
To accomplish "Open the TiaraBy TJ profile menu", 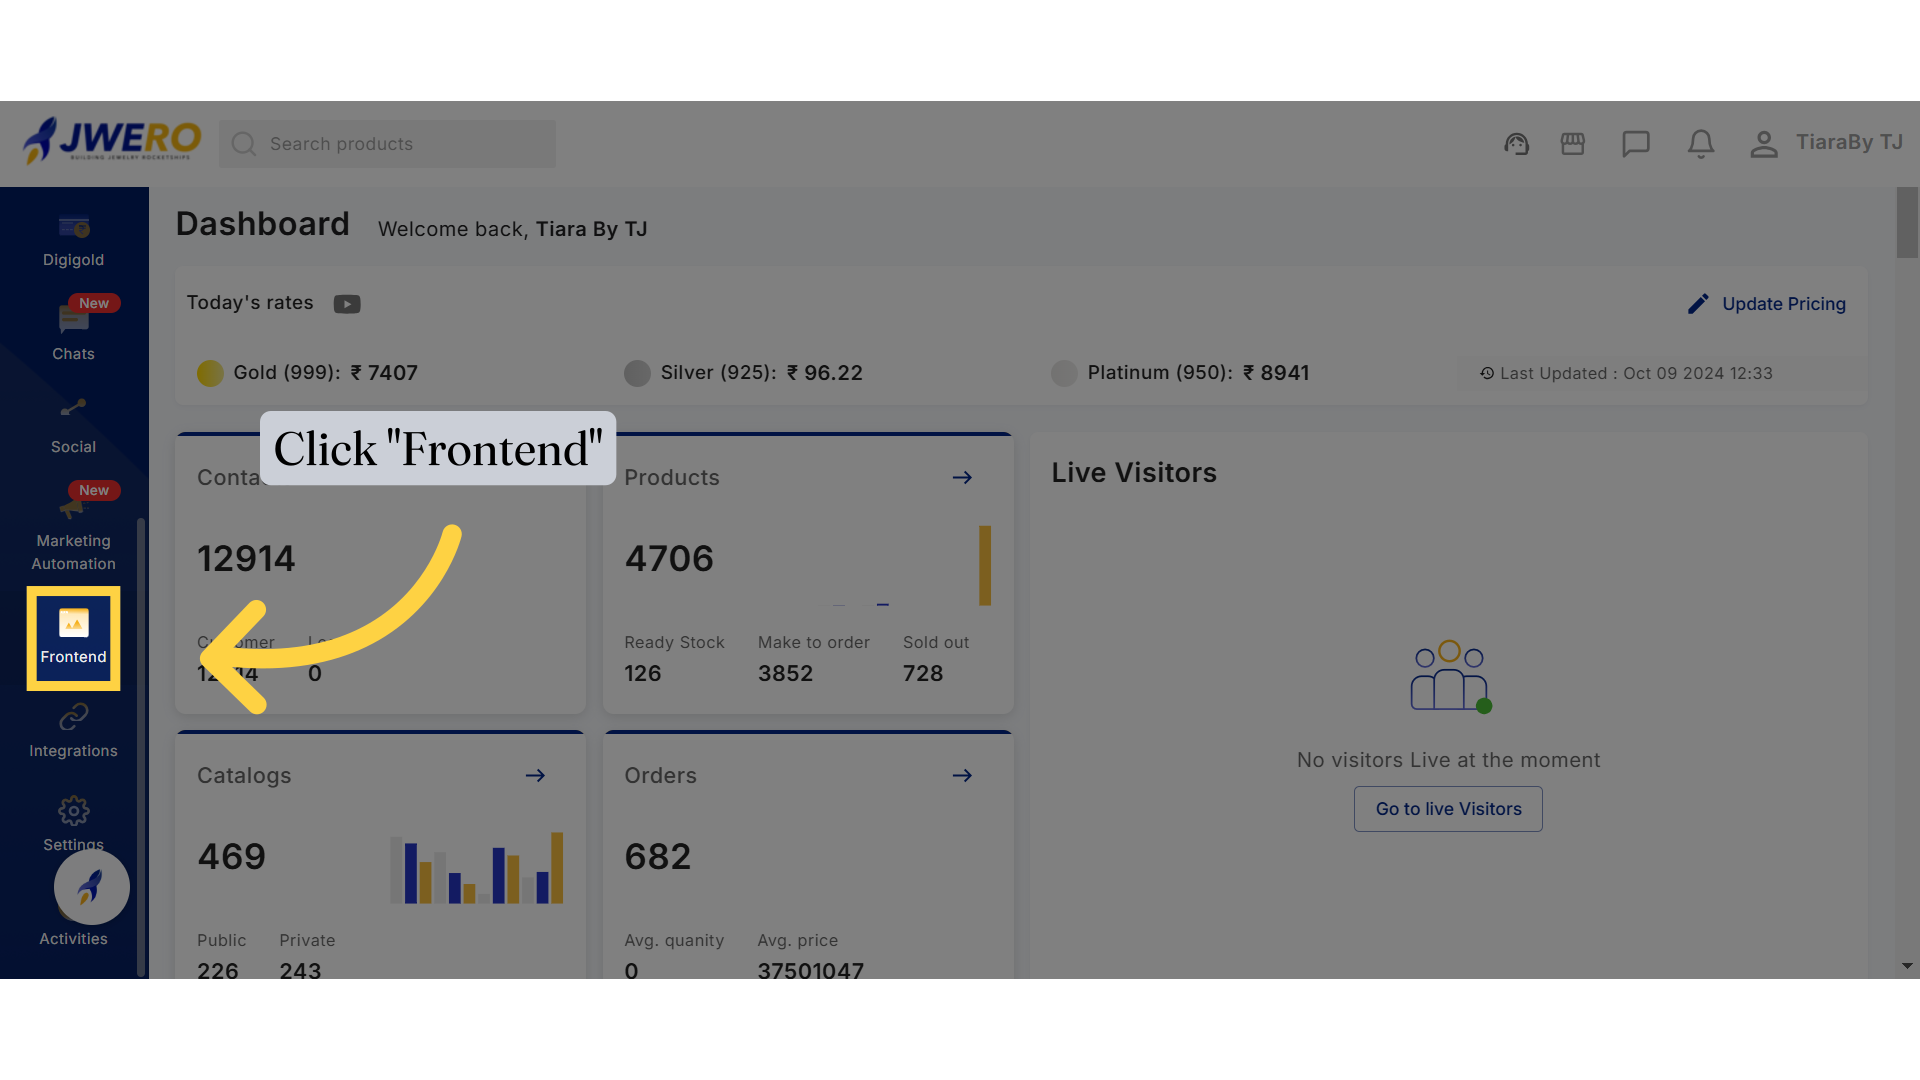I will 1826,143.
